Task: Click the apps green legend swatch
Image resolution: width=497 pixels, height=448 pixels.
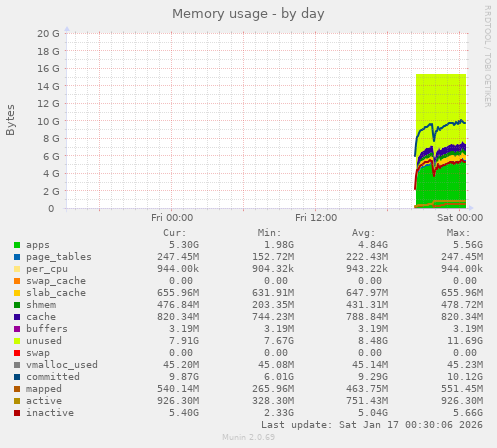Action: coord(17,245)
